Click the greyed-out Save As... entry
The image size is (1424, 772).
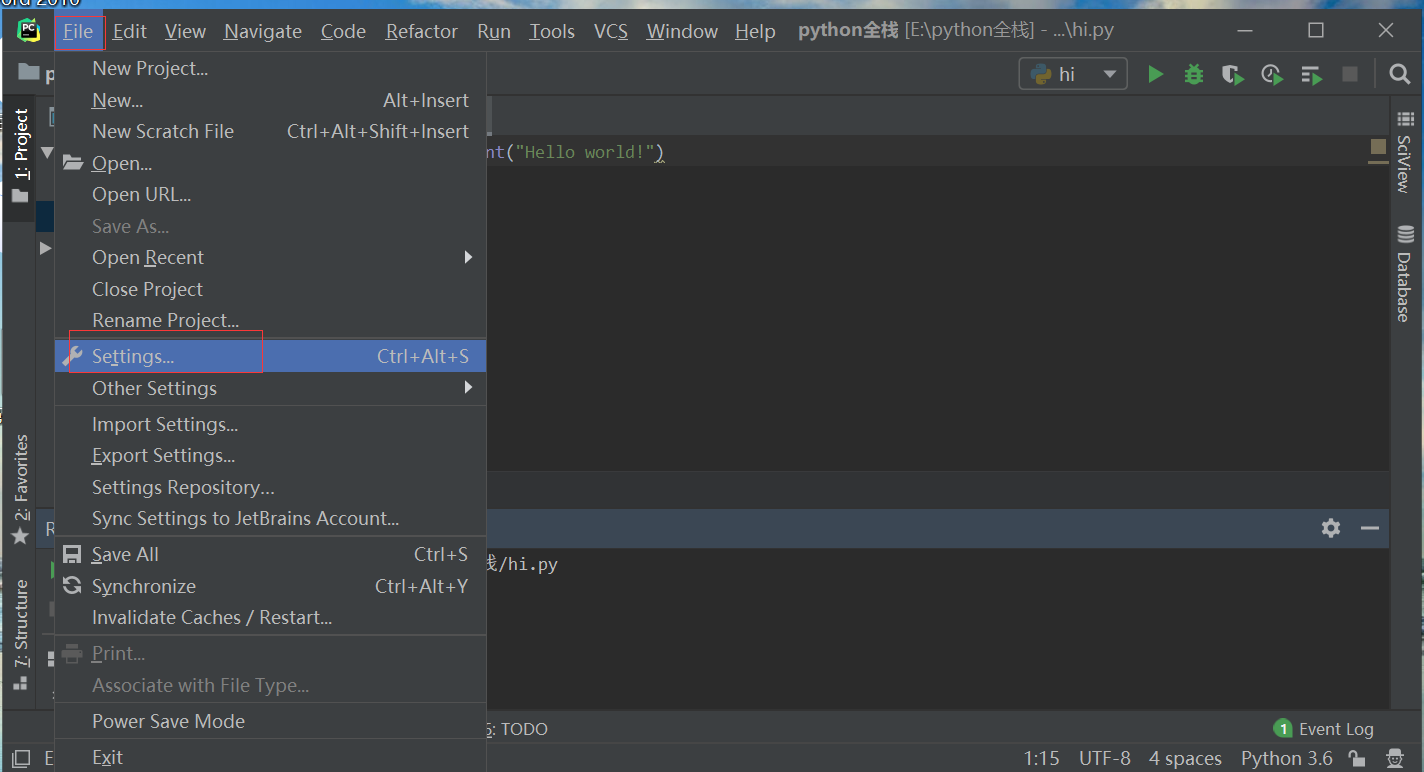coord(270,226)
